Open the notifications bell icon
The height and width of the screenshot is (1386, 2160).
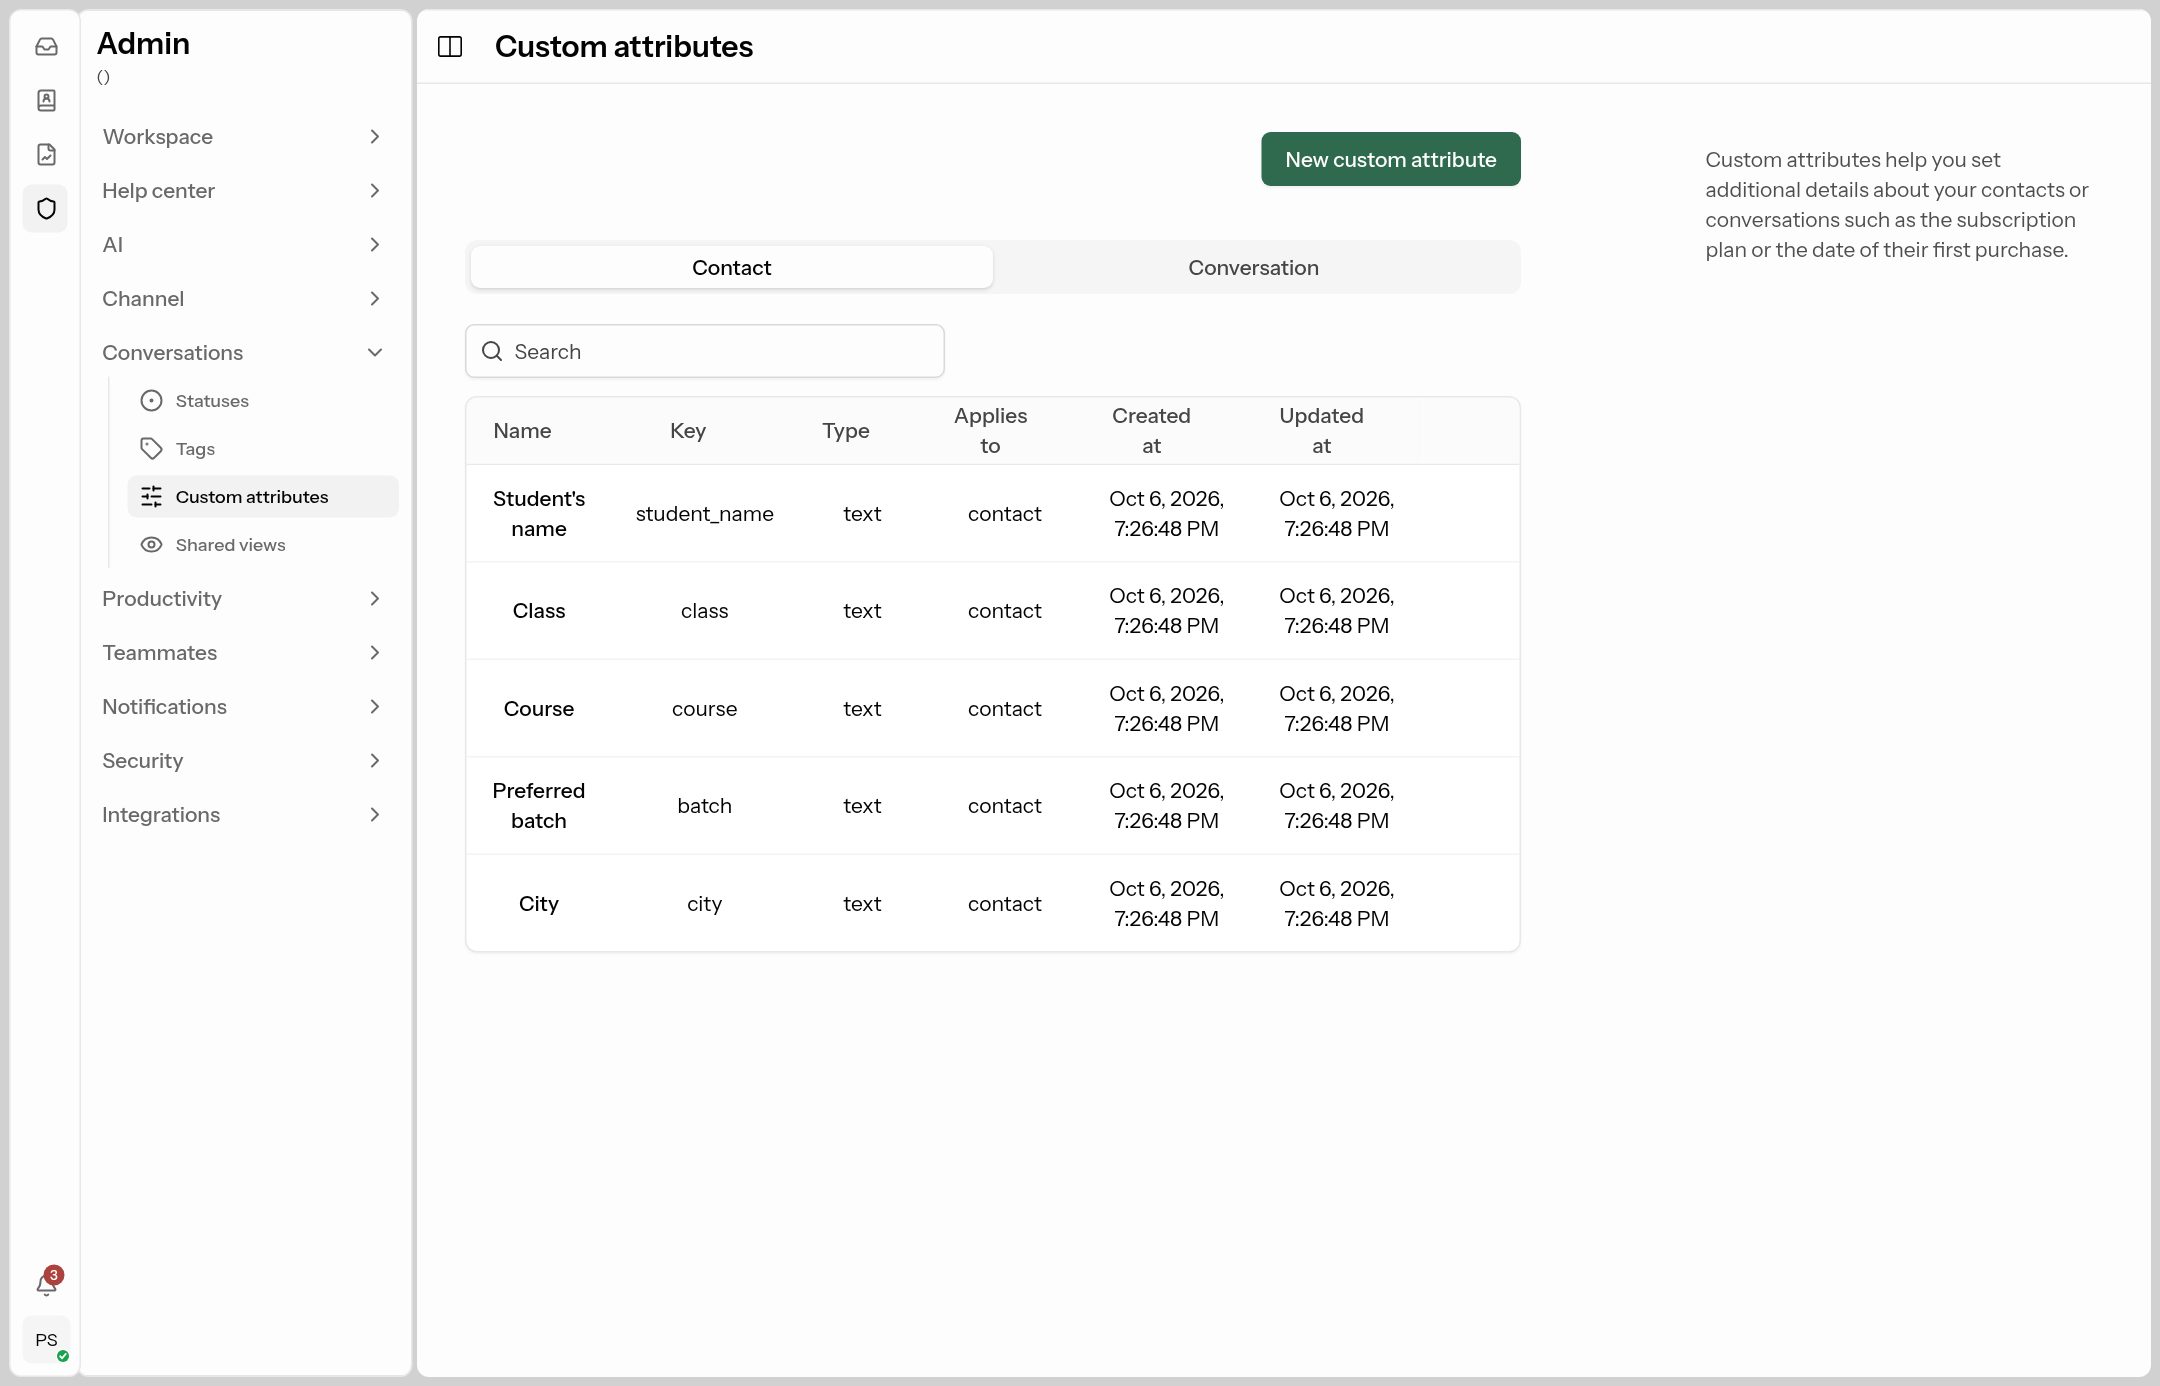(47, 1283)
